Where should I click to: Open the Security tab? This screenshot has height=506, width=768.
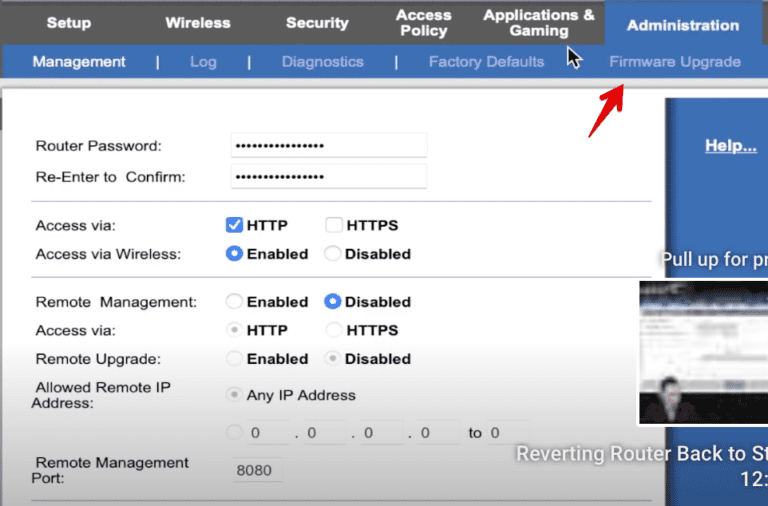point(317,23)
